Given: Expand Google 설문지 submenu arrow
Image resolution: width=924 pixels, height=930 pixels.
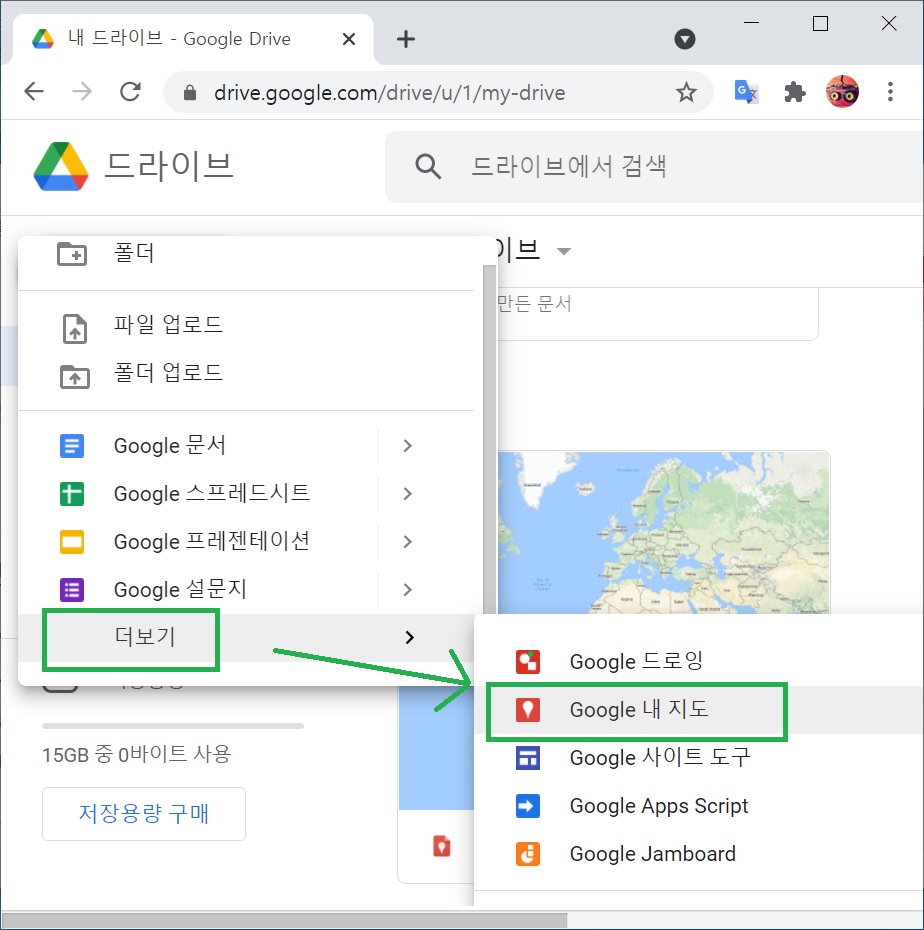Looking at the screenshot, I should 407,590.
